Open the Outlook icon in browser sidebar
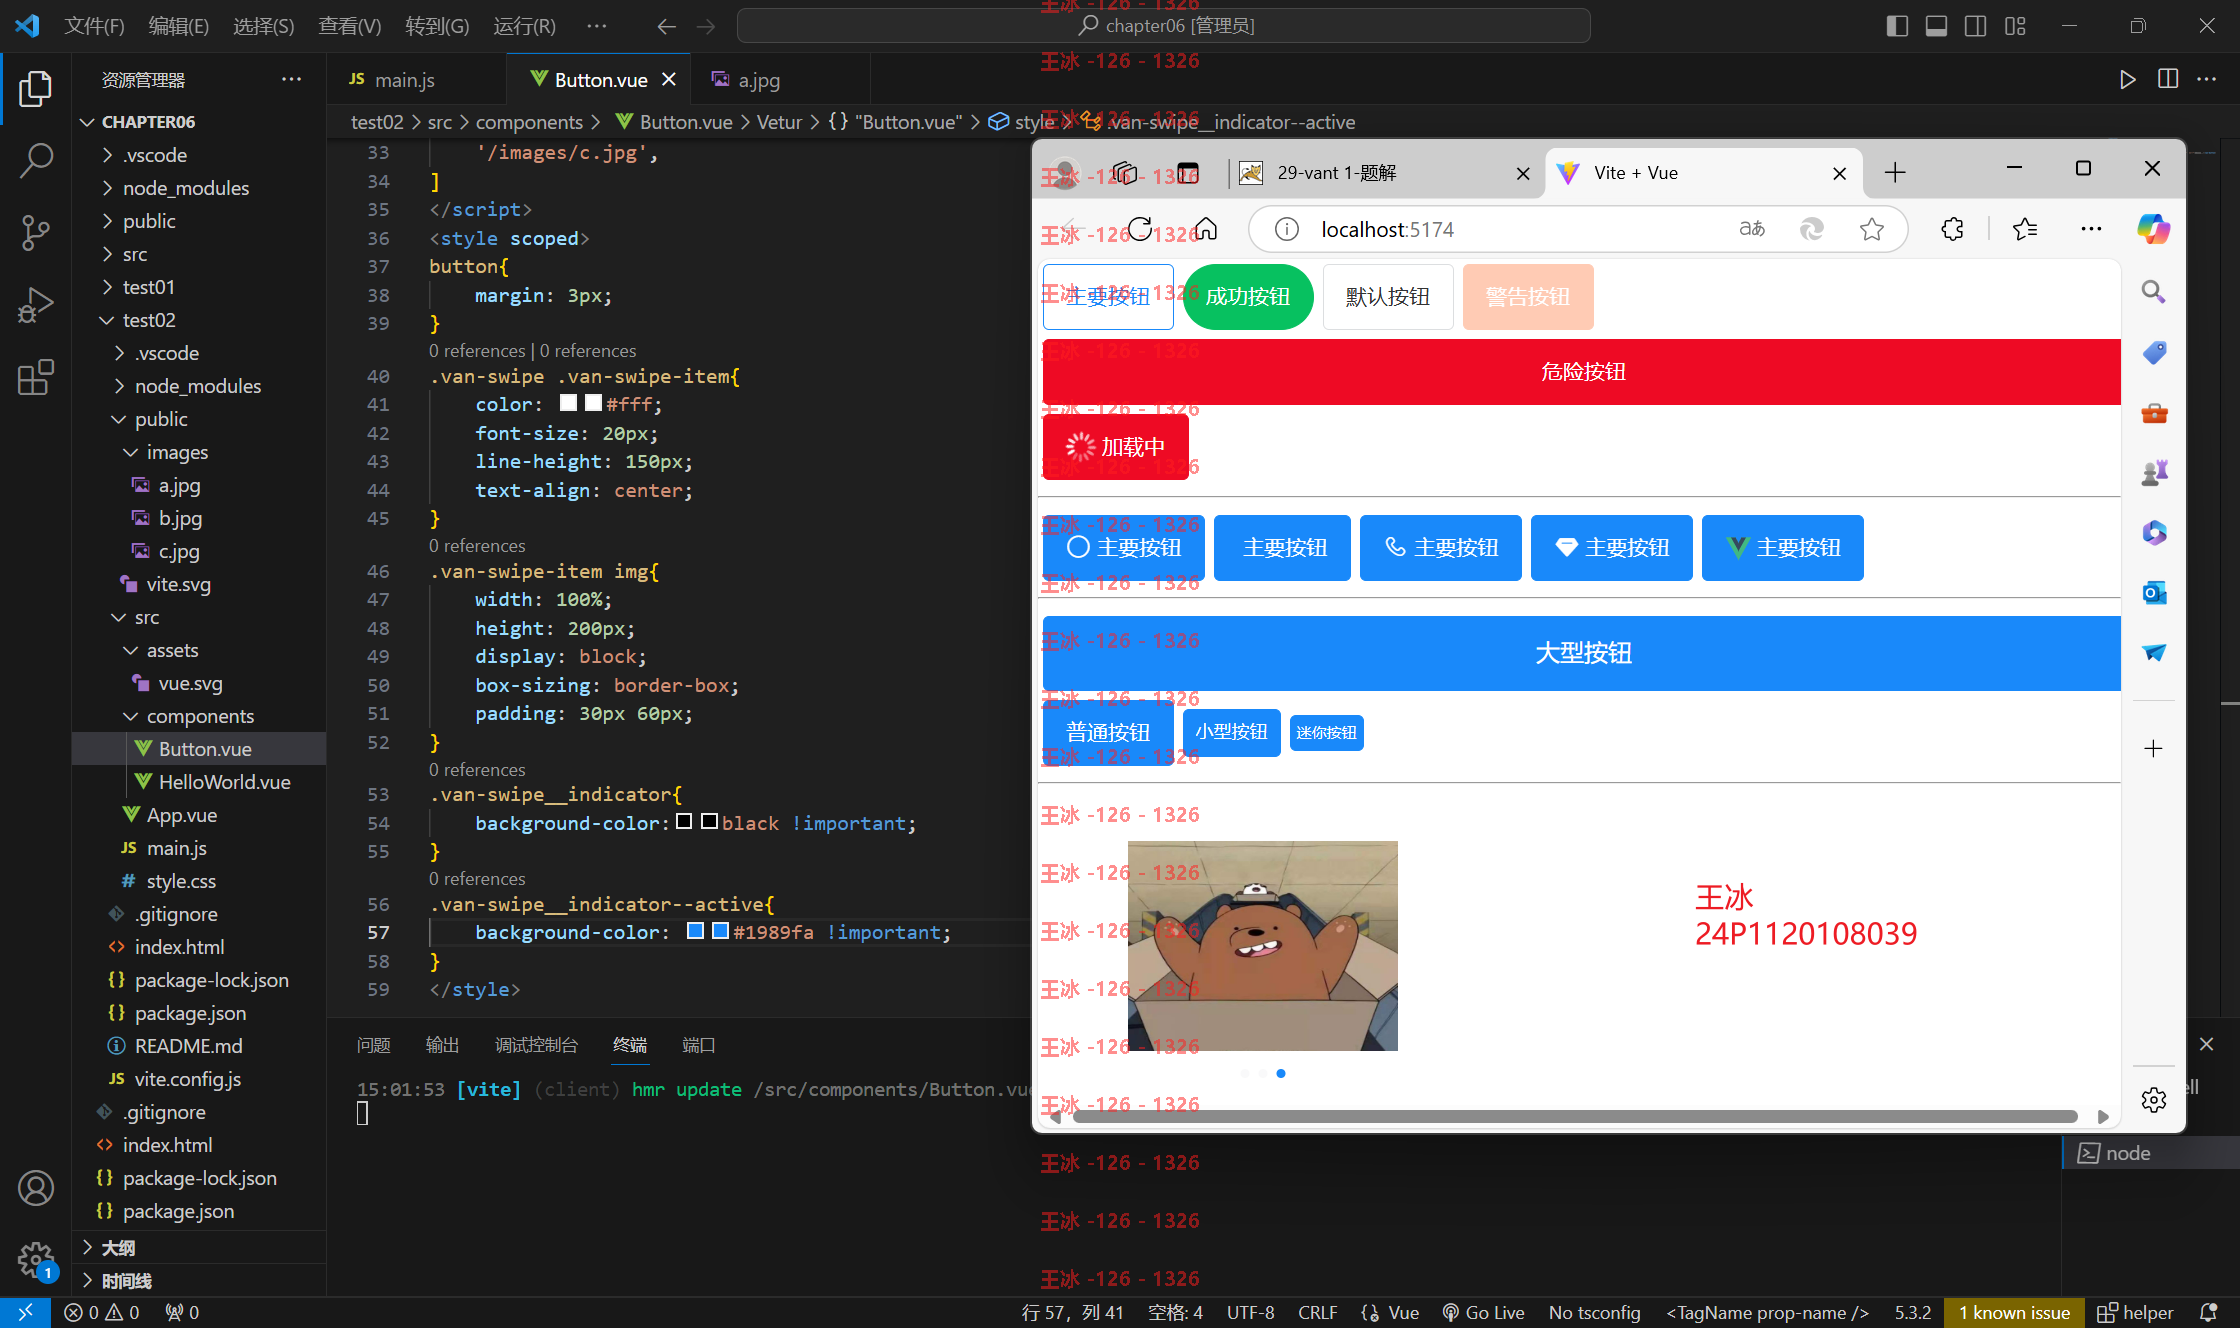 [x=2153, y=593]
